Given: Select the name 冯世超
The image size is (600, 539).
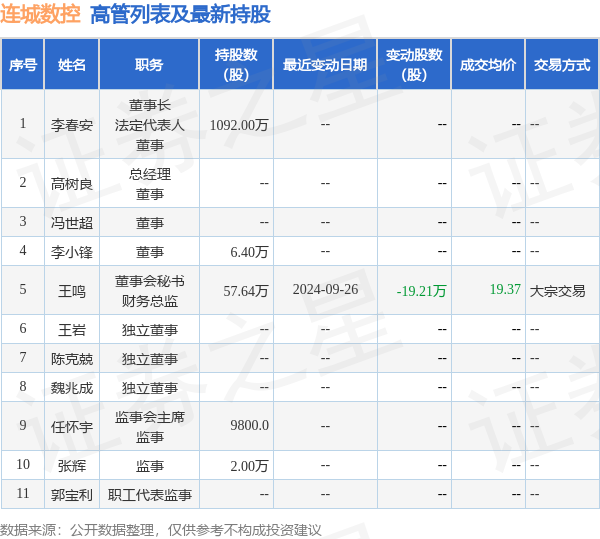Looking at the screenshot, I should point(72,223).
